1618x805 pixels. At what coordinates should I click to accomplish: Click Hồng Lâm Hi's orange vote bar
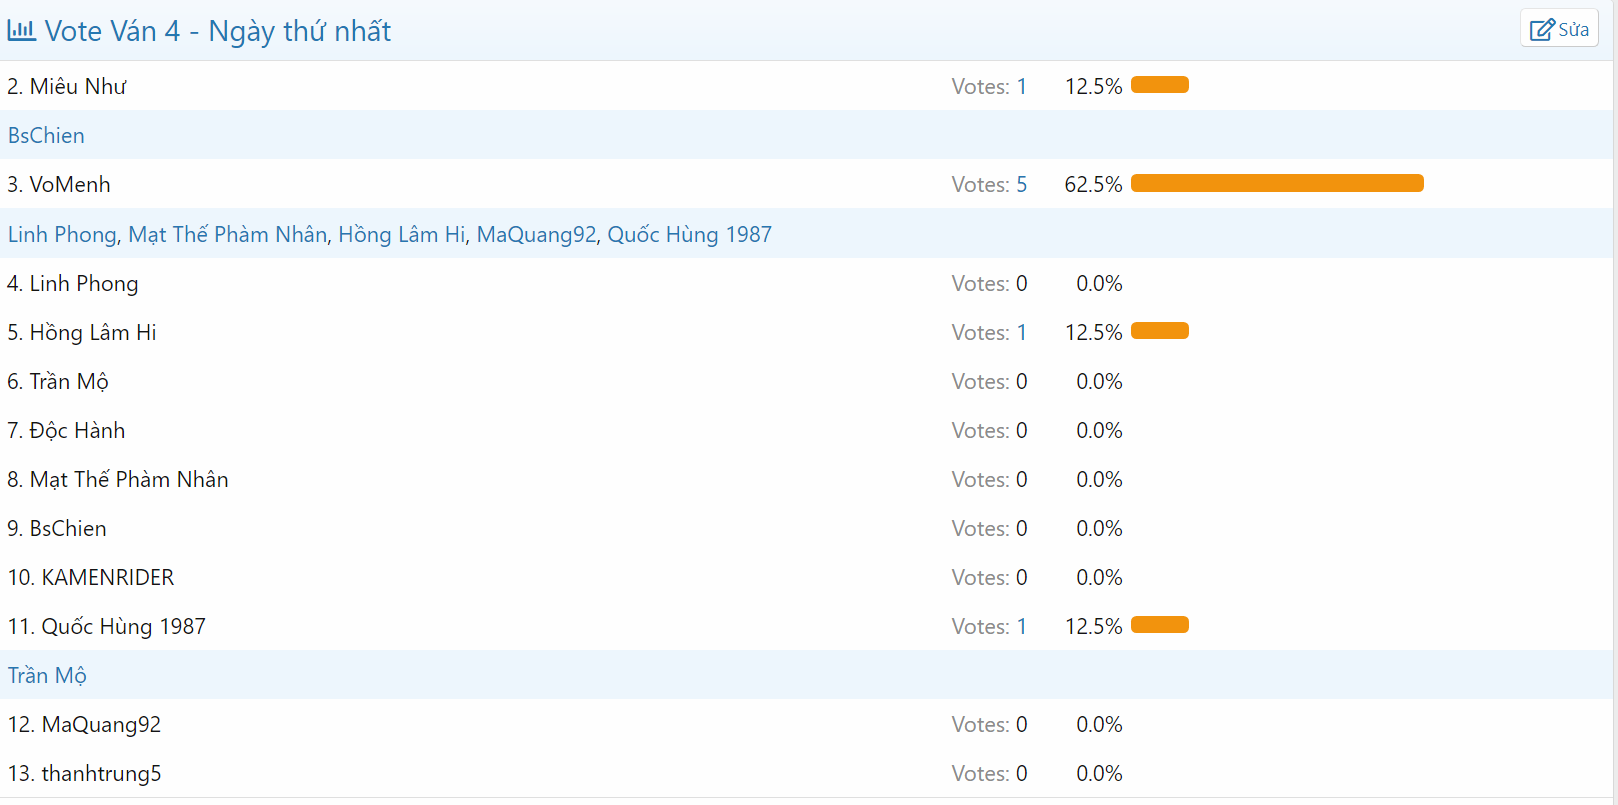[1159, 331]
